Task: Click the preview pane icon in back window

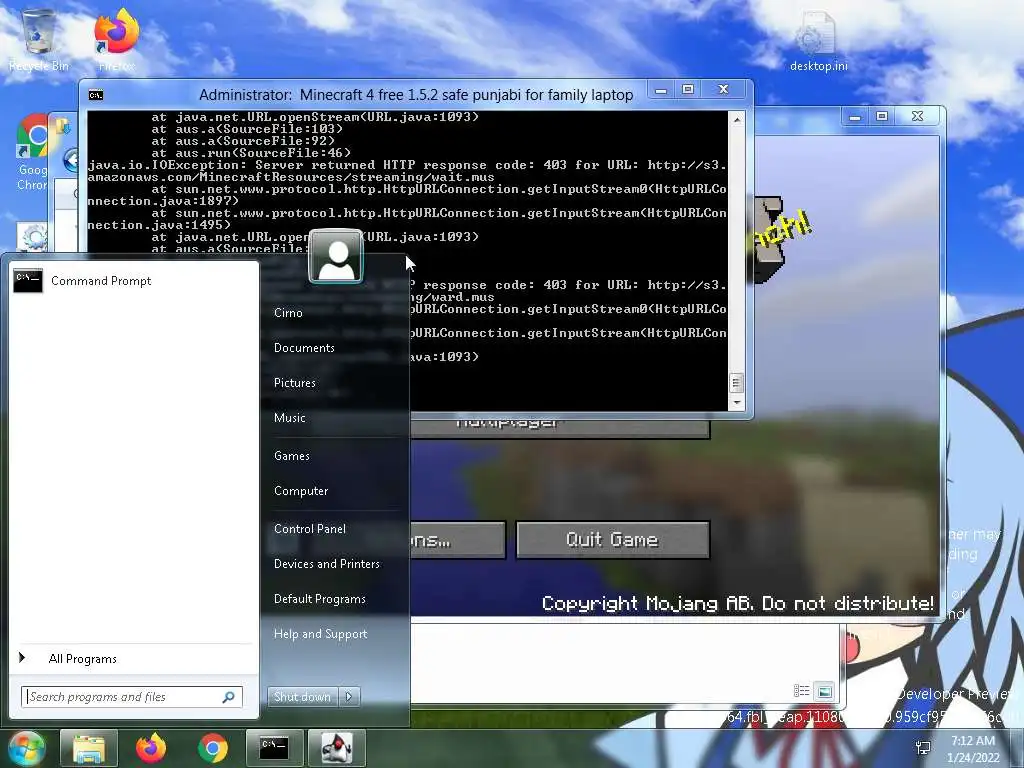Action: tap(824, 691)
